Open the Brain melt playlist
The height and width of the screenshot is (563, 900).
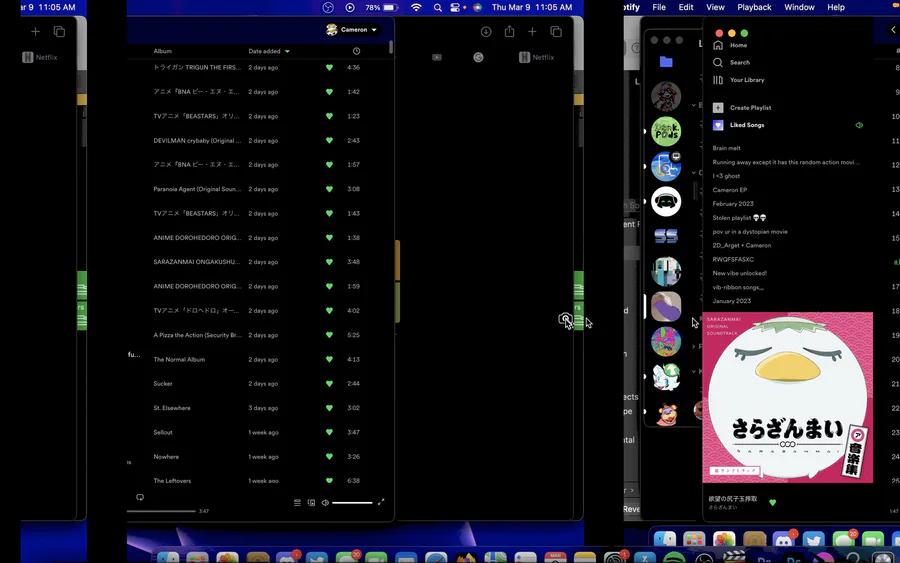pyautogui.click(x=727, y=148)
